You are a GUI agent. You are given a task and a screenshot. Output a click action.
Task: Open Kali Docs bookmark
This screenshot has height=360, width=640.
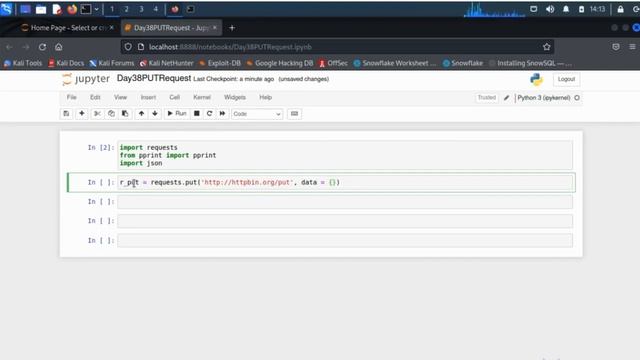click(66, 63)
